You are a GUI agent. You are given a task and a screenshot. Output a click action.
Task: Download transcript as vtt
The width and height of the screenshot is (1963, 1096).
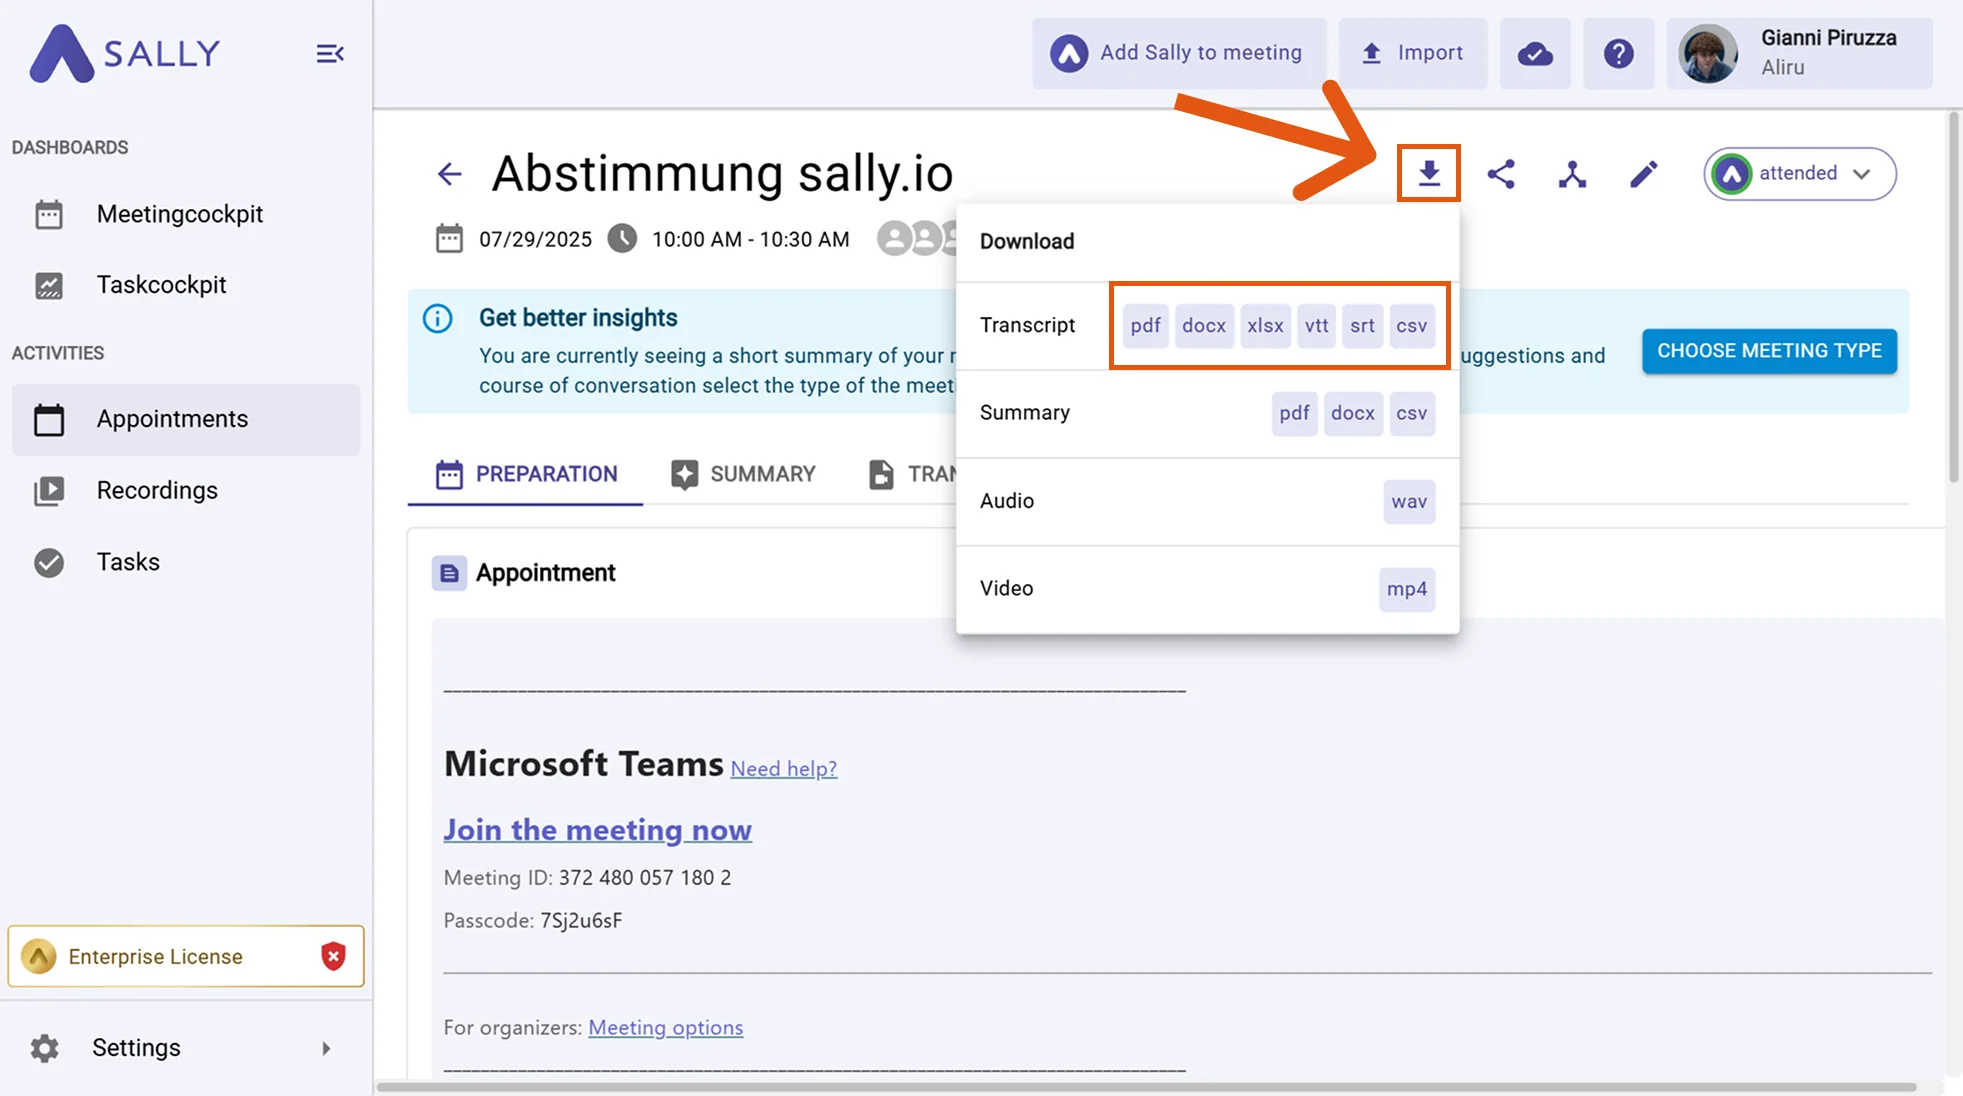1316,326
